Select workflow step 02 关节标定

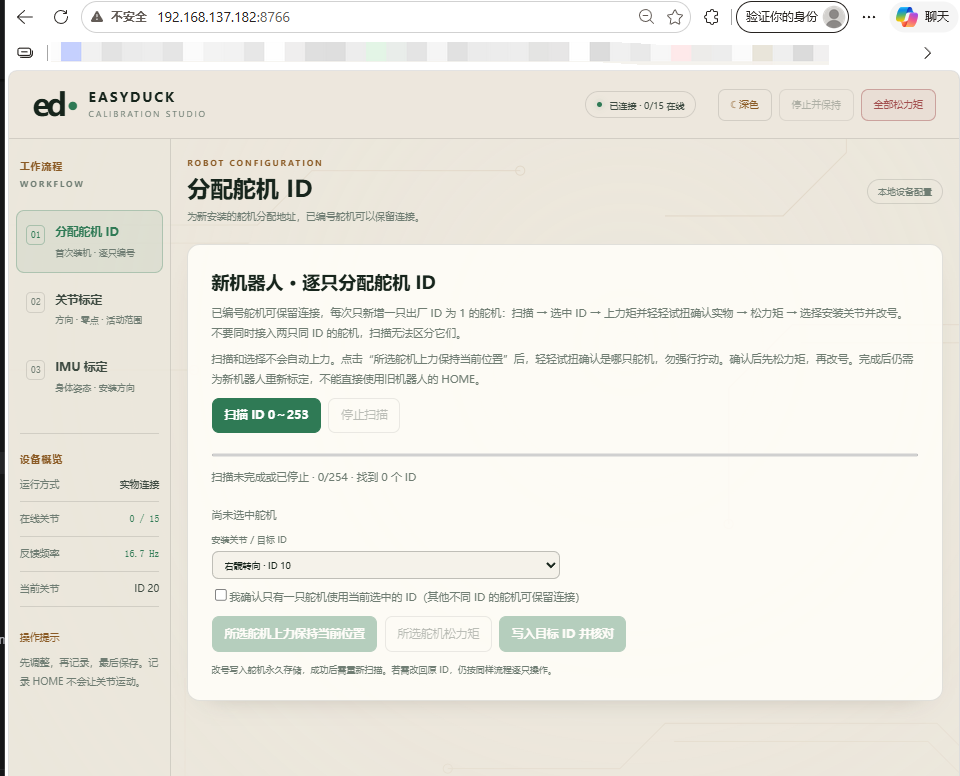point(89,309)
